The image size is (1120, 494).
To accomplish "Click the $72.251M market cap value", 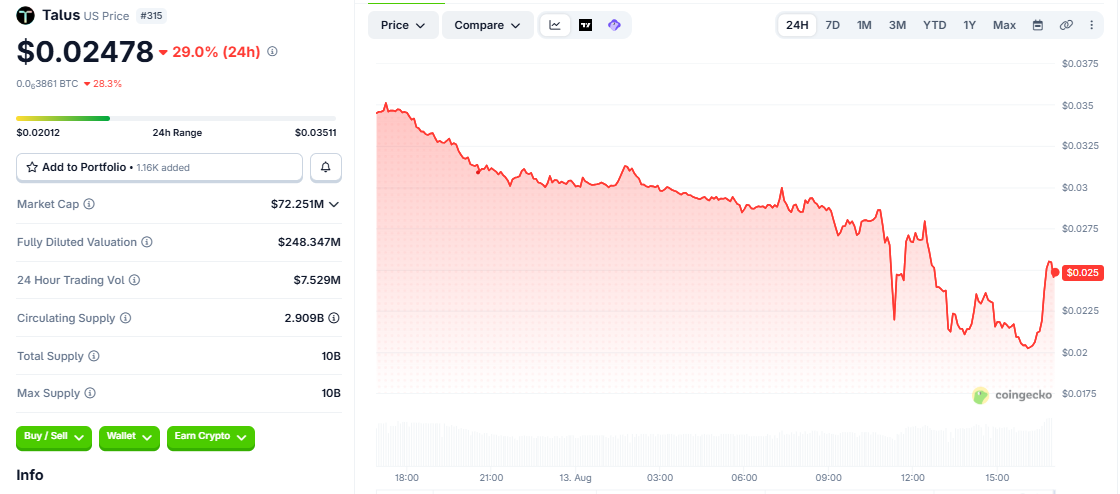I will click(x=297, y=204).
